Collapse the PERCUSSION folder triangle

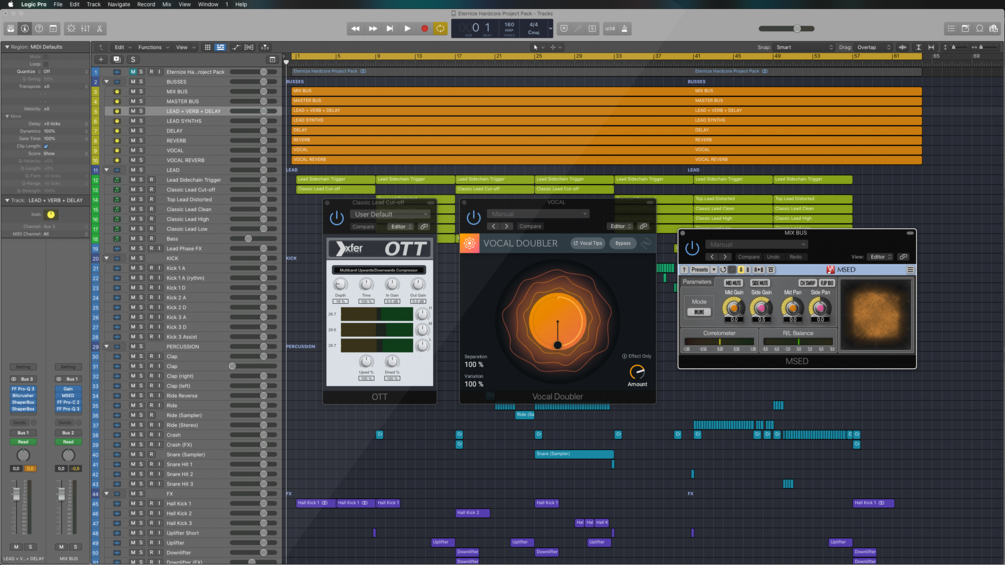(x=106, y=347)
